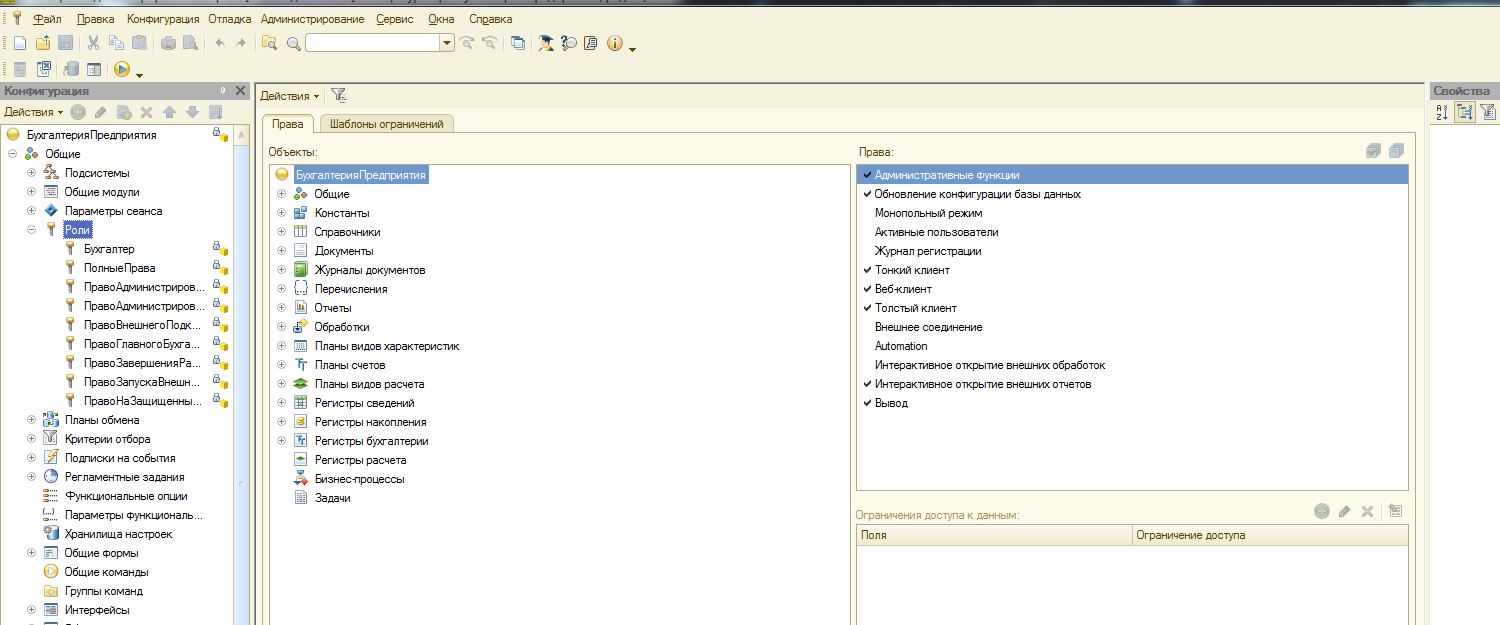Screen dimensions: 1500x625
Task: Click the Redo arrow icon
Action: [x=241, y=43]
